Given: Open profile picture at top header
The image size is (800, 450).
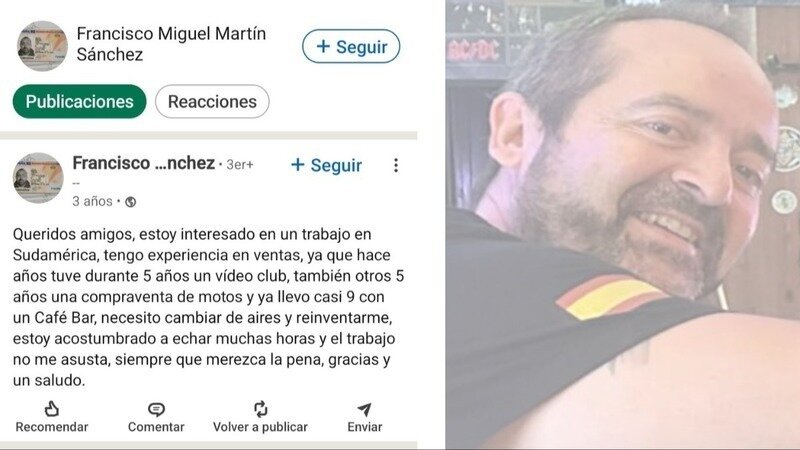Looking at the screenshot, I should click(x=42, y=46).
